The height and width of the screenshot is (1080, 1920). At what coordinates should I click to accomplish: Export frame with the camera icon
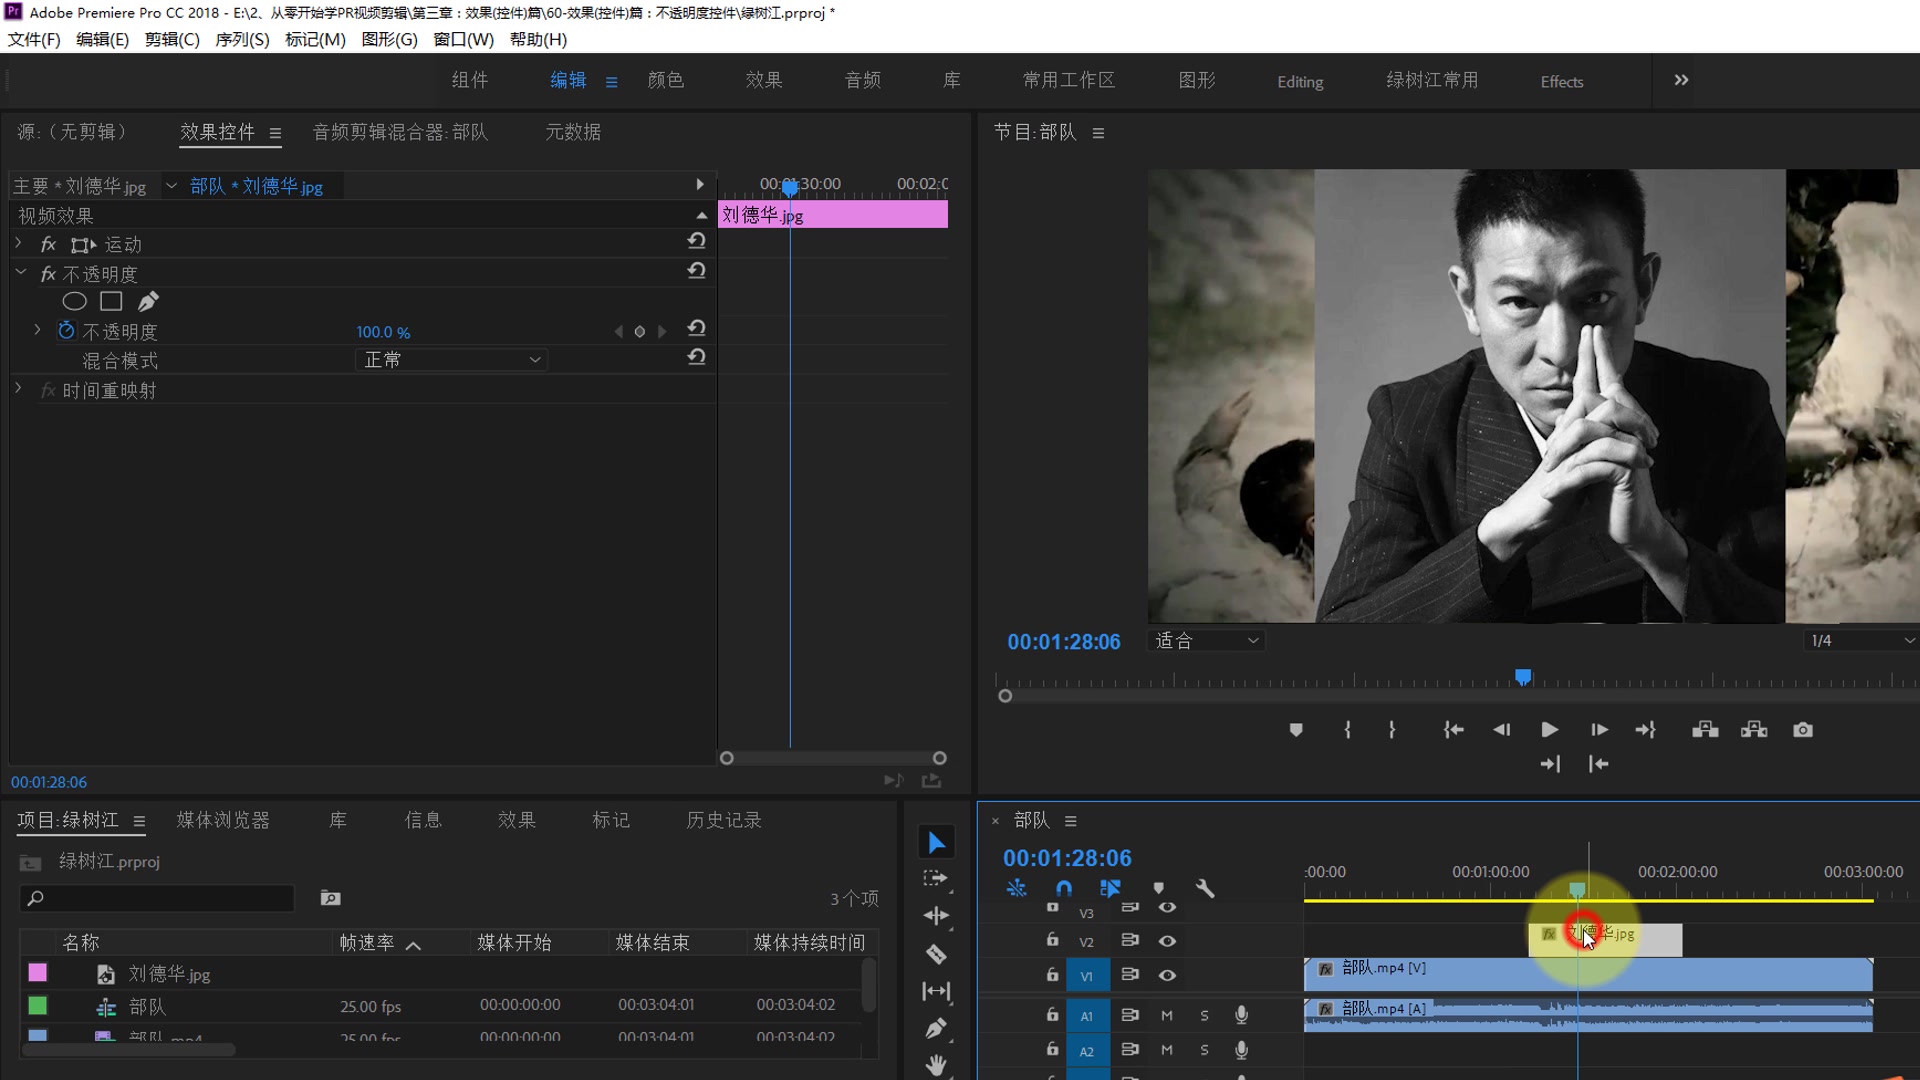1802,730
